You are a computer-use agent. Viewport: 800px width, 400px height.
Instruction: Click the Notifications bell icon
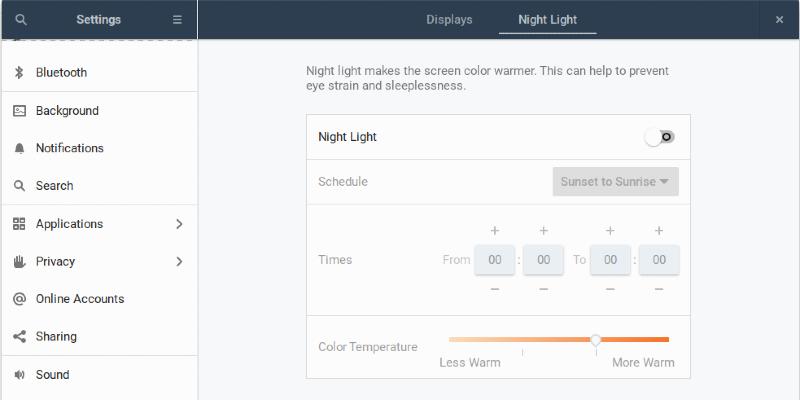click(x=19, y=148)
